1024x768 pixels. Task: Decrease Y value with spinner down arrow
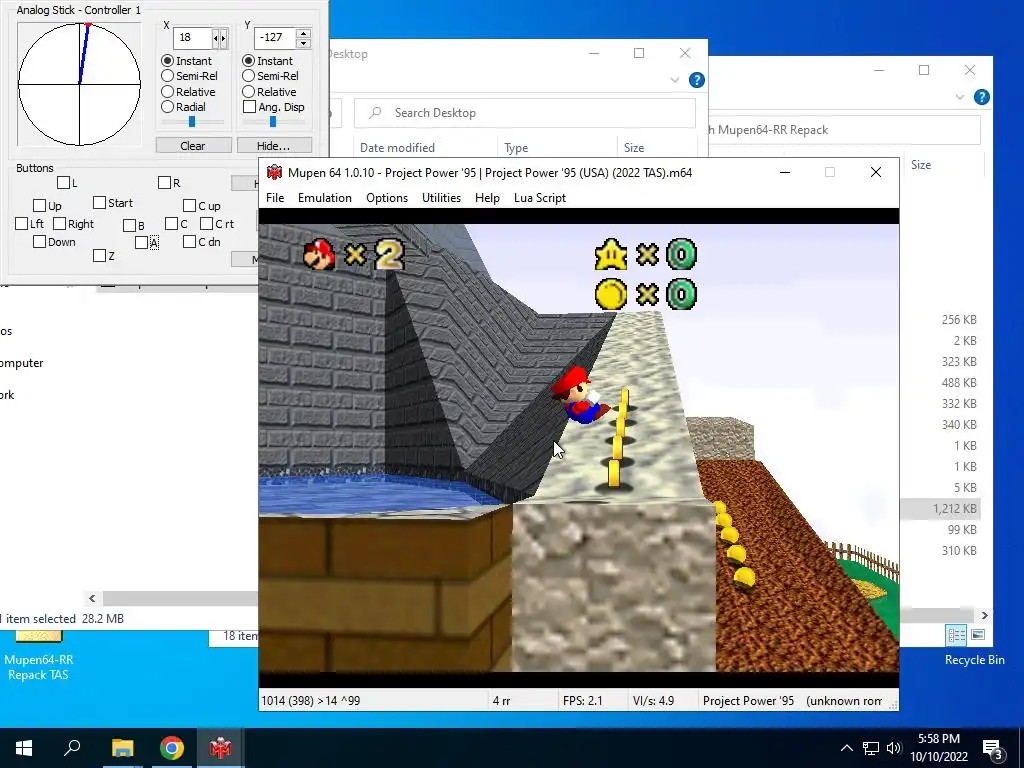click(303, 43)
